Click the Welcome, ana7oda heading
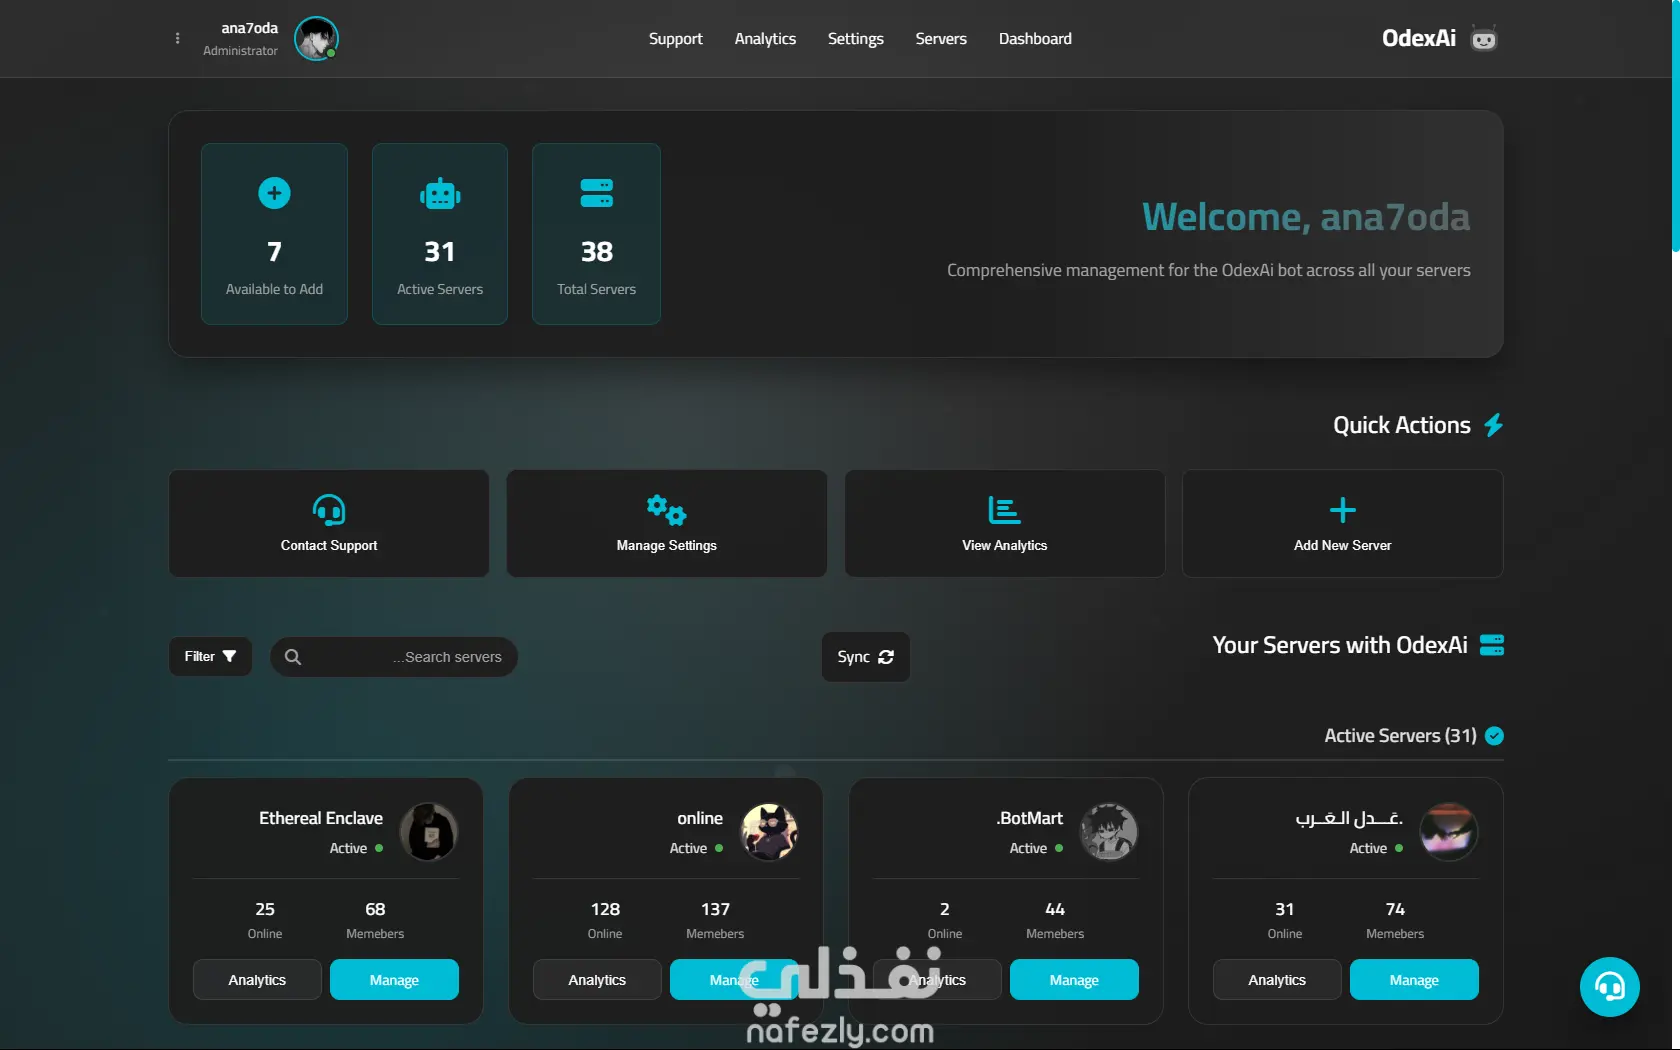 1306,217
